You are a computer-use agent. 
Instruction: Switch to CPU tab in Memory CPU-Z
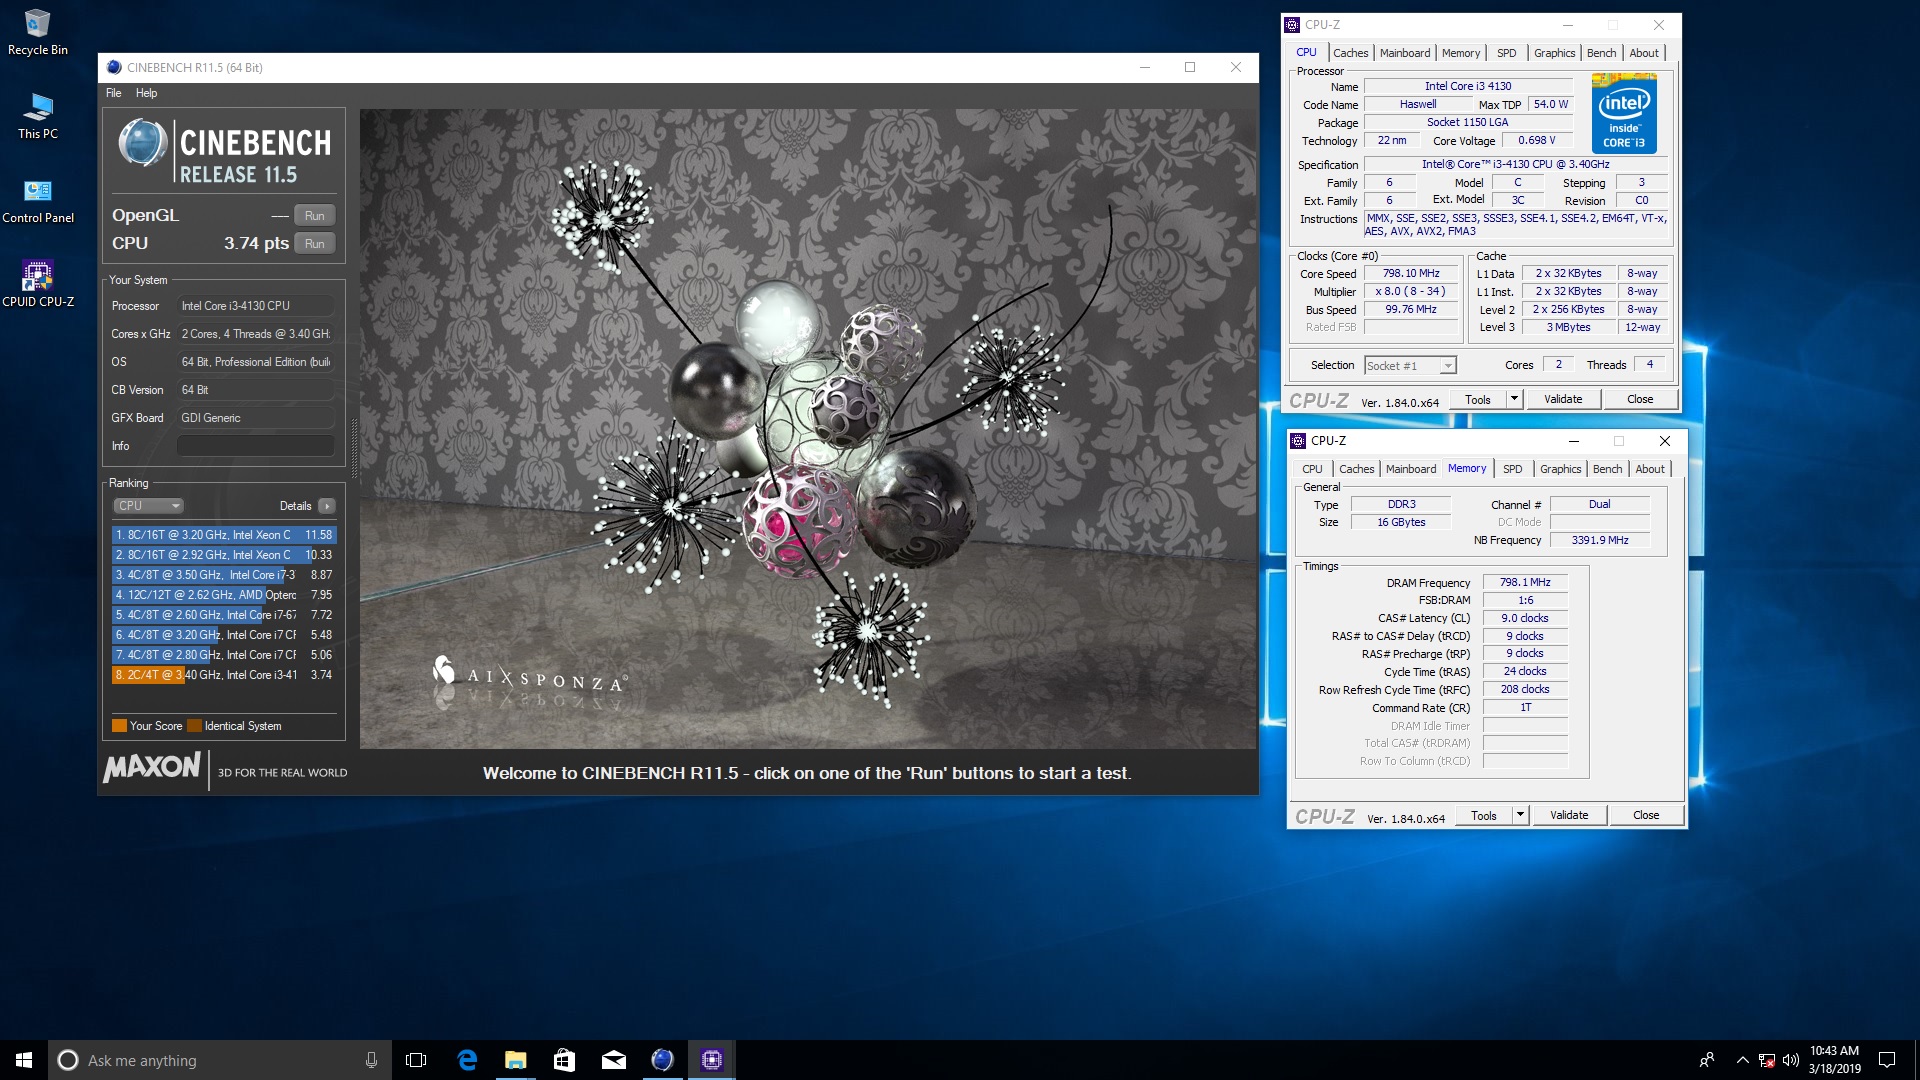(1312, 469)
